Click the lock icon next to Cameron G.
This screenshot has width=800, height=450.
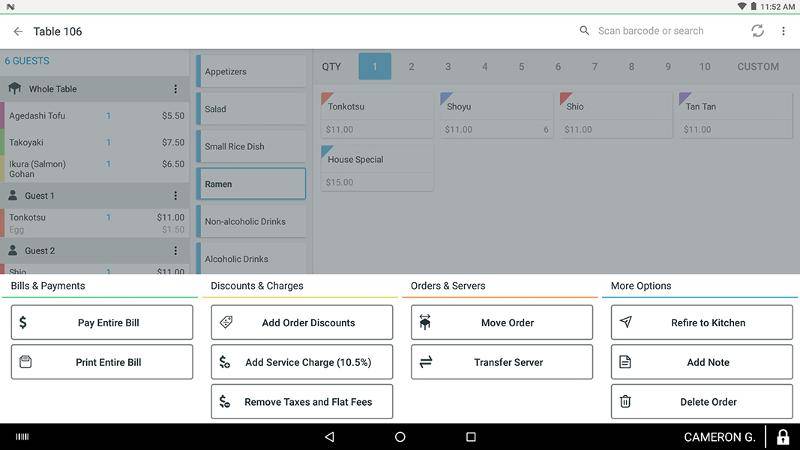[783, 437]
